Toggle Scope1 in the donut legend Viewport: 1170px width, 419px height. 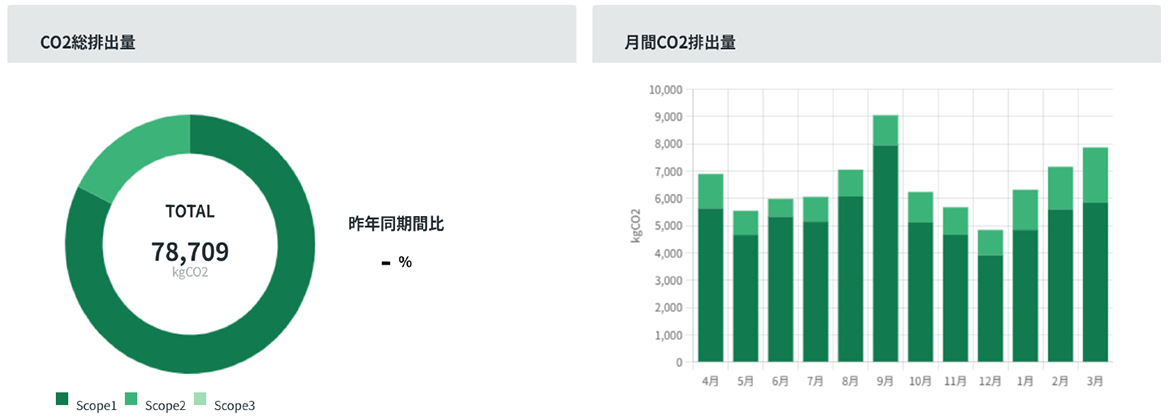(x=98, y=405)
